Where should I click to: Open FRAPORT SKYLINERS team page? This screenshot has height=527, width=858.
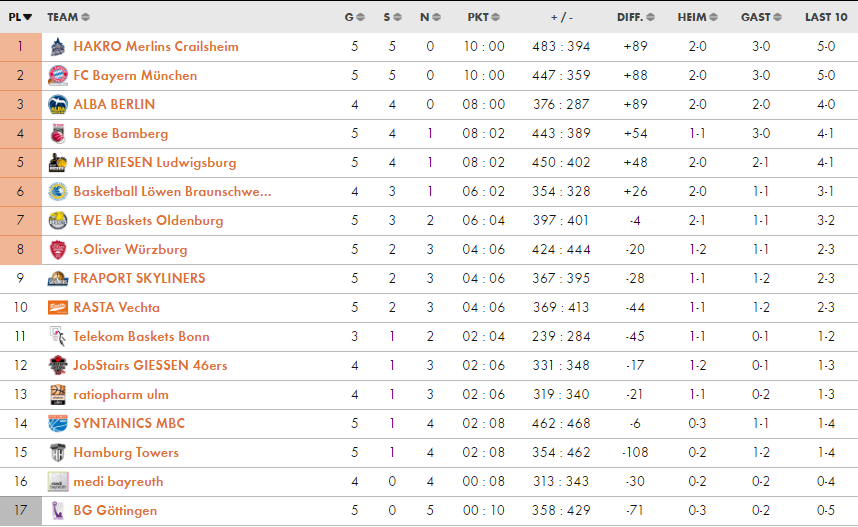coord(139,278)
